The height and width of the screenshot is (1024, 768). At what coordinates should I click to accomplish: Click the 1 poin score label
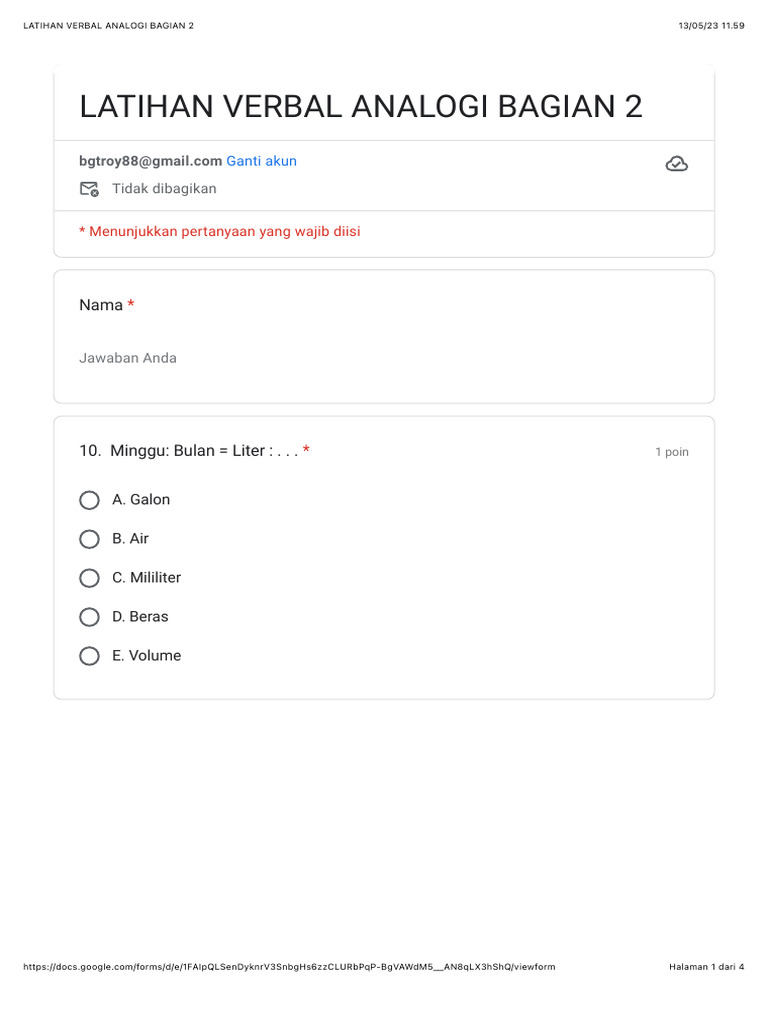tap(672, 452)
